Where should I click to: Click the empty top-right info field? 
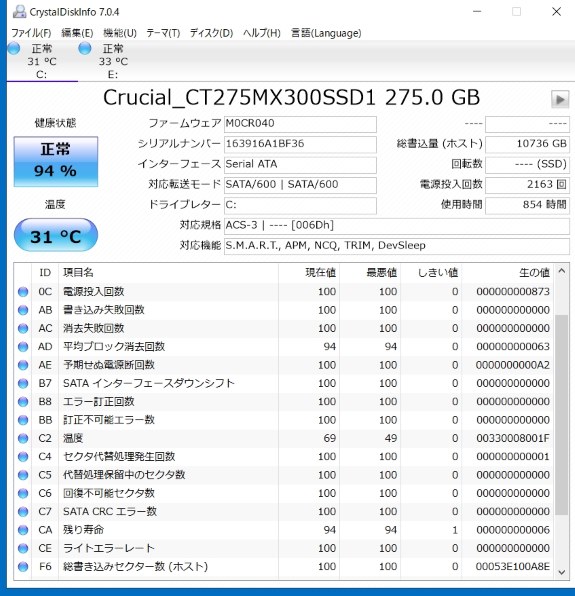click(527, 124)
